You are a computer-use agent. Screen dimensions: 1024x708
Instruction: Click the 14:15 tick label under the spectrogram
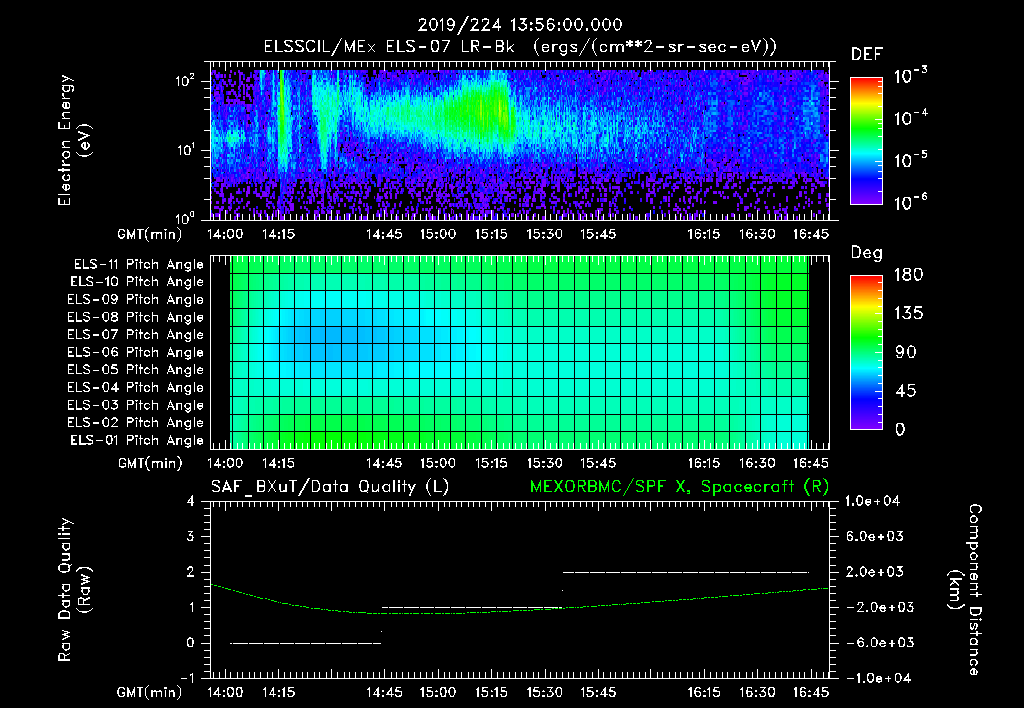point(278,234)
